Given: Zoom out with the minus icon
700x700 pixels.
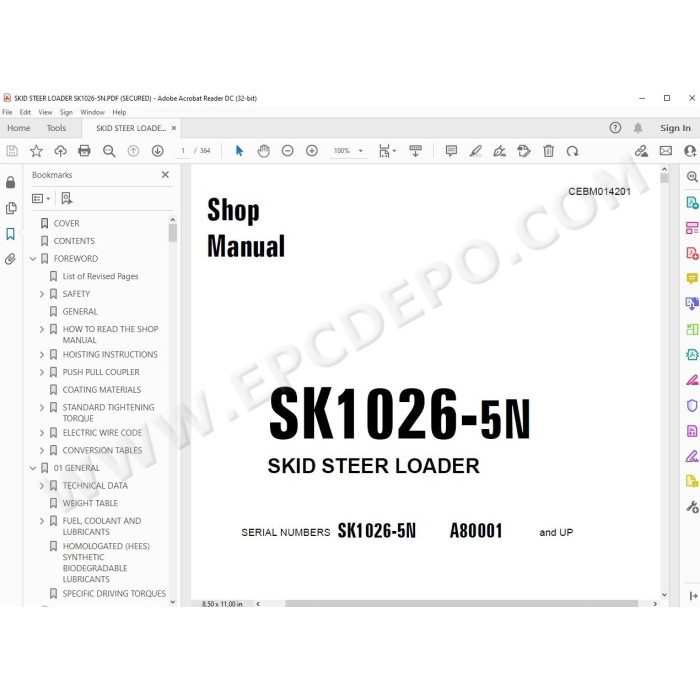Looking at the screenshot, I should pyautogui.click(x=288, y=151).
